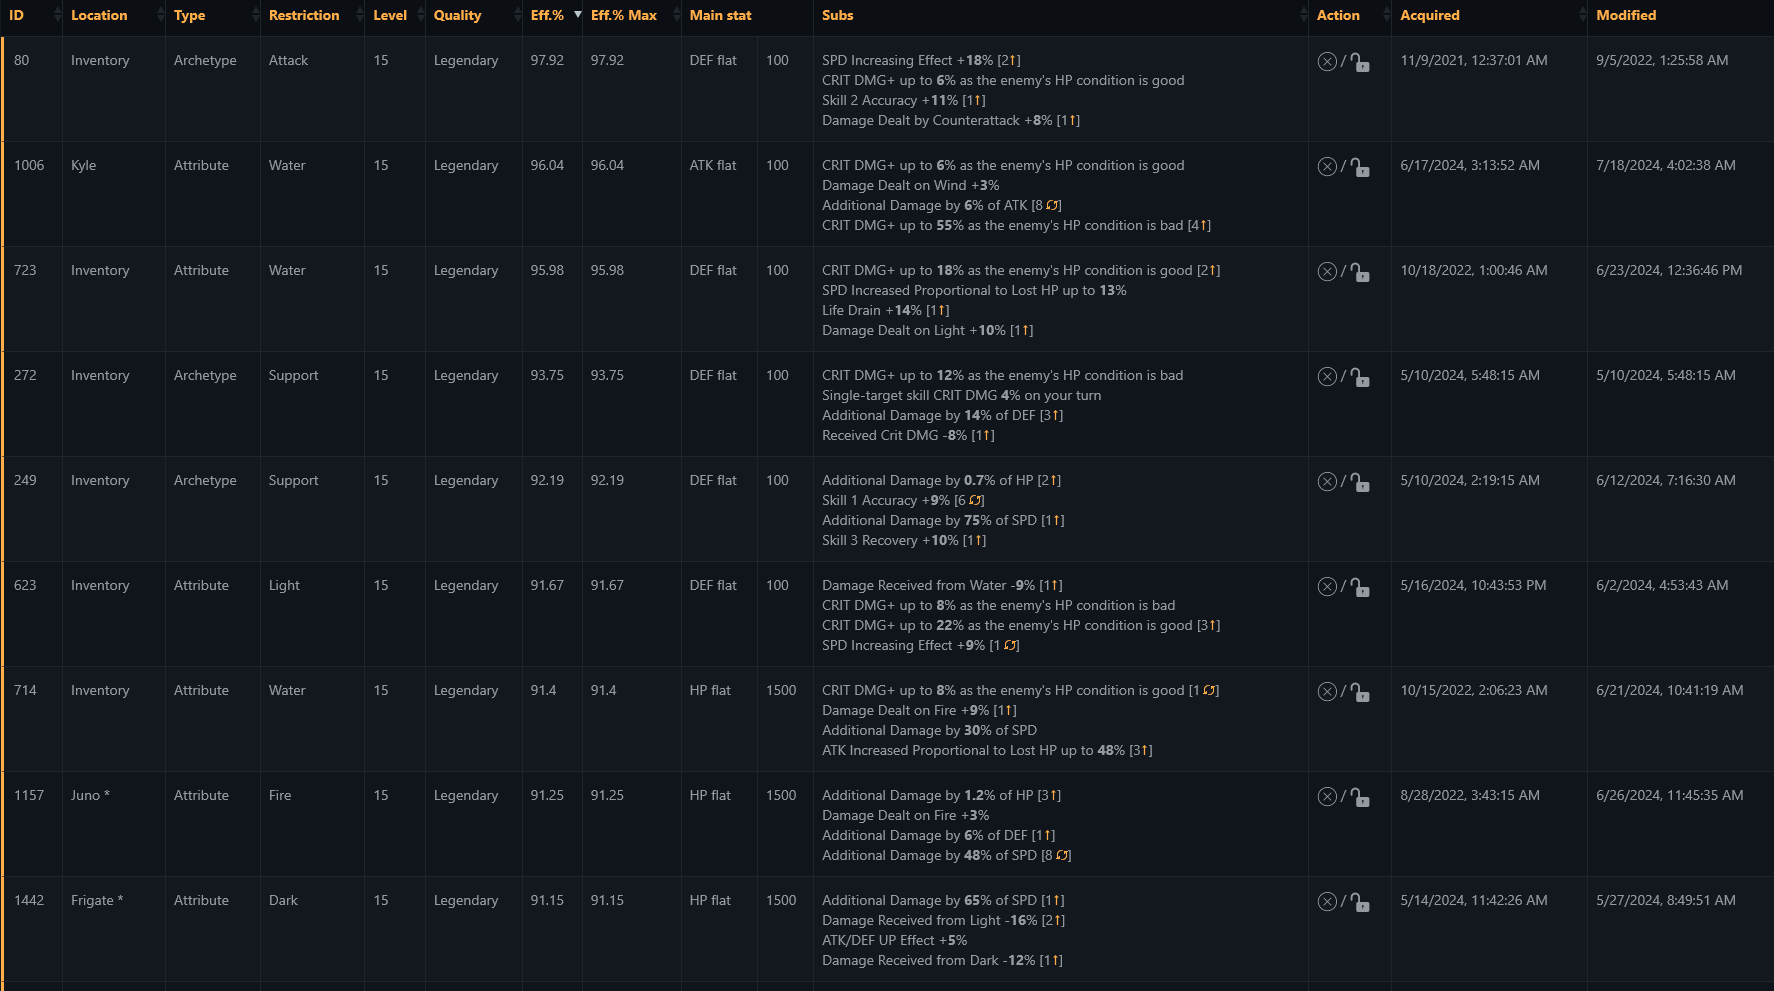Click the HP flat cell in ID 714 row

coord(710,690)
